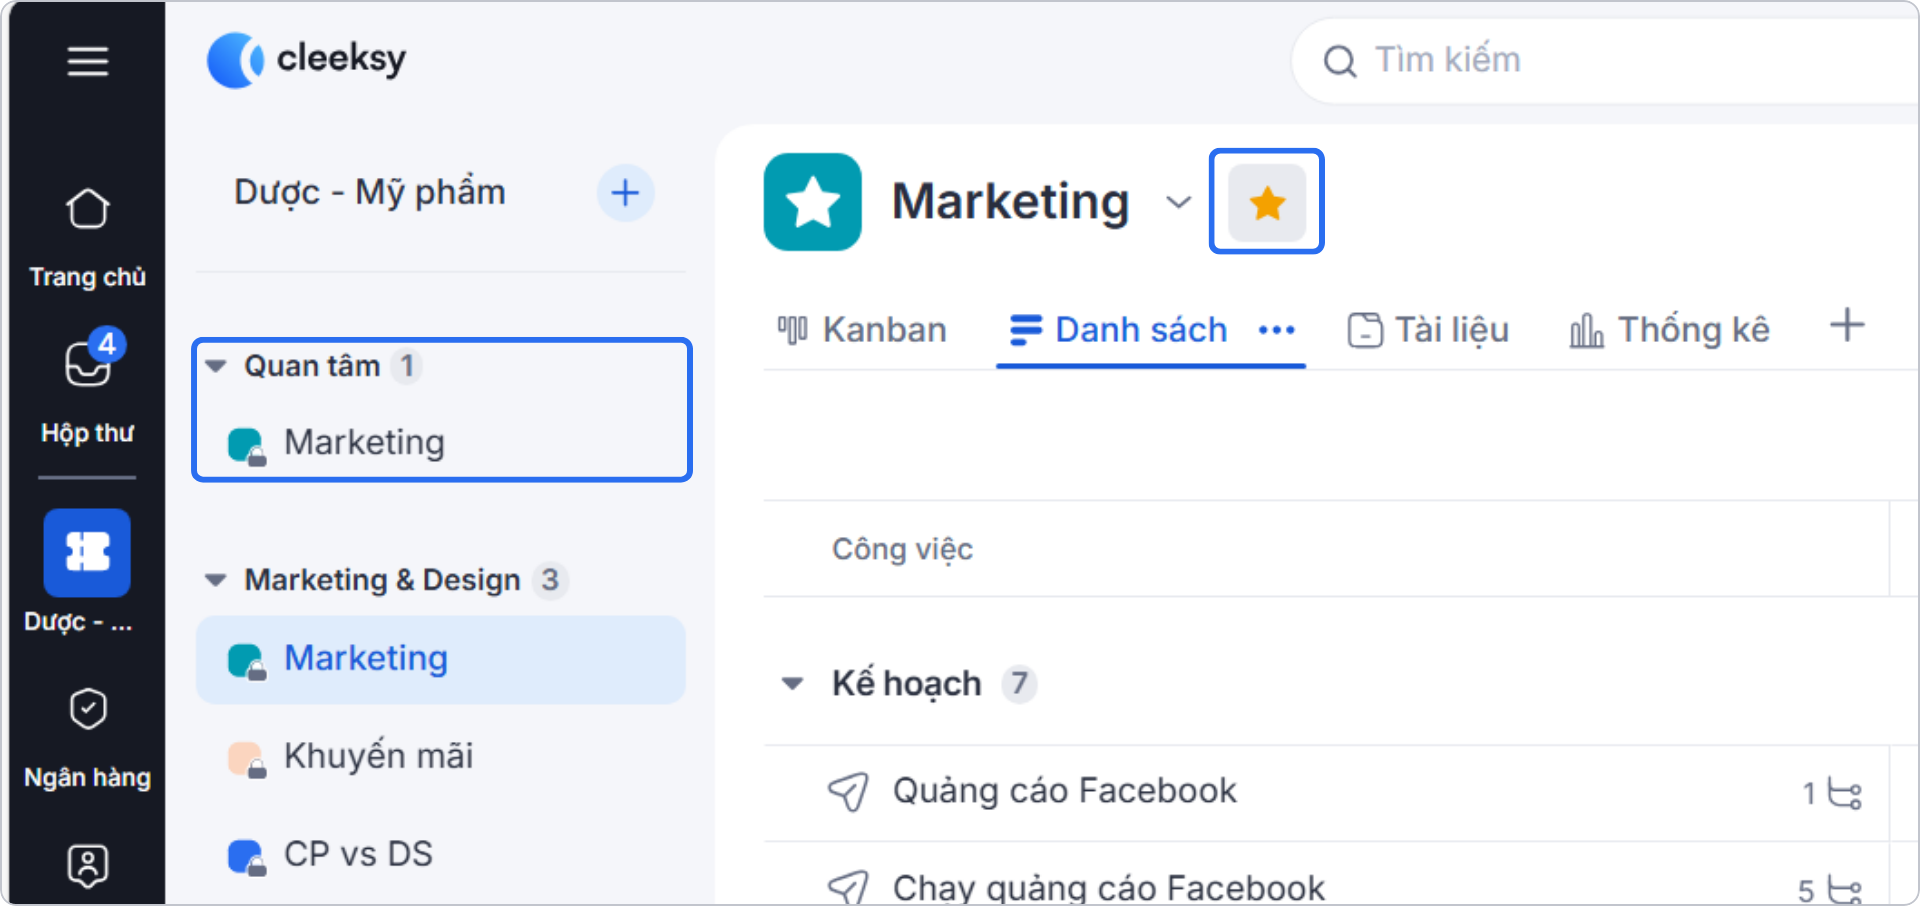This screenshot has width=1920, height=906.
Task: Click the cleeksy logo
Action: click(x=306, y=60)
